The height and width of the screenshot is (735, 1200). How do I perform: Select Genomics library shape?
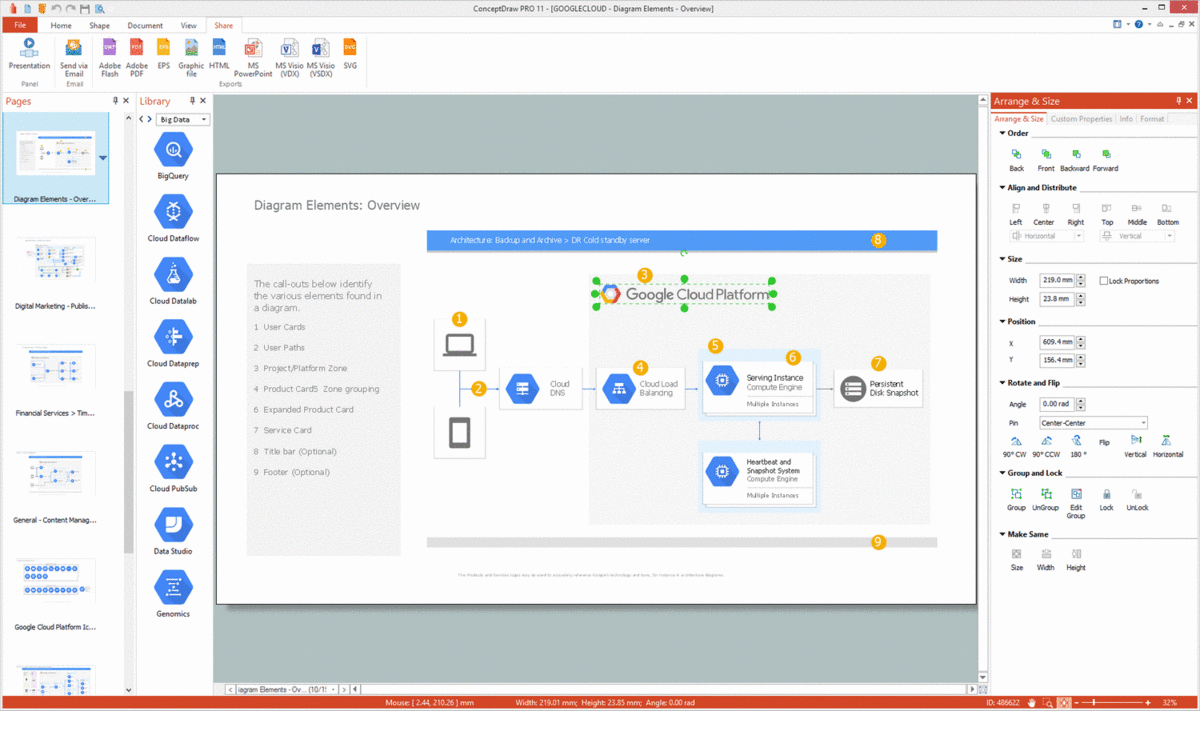click(173, 594)
